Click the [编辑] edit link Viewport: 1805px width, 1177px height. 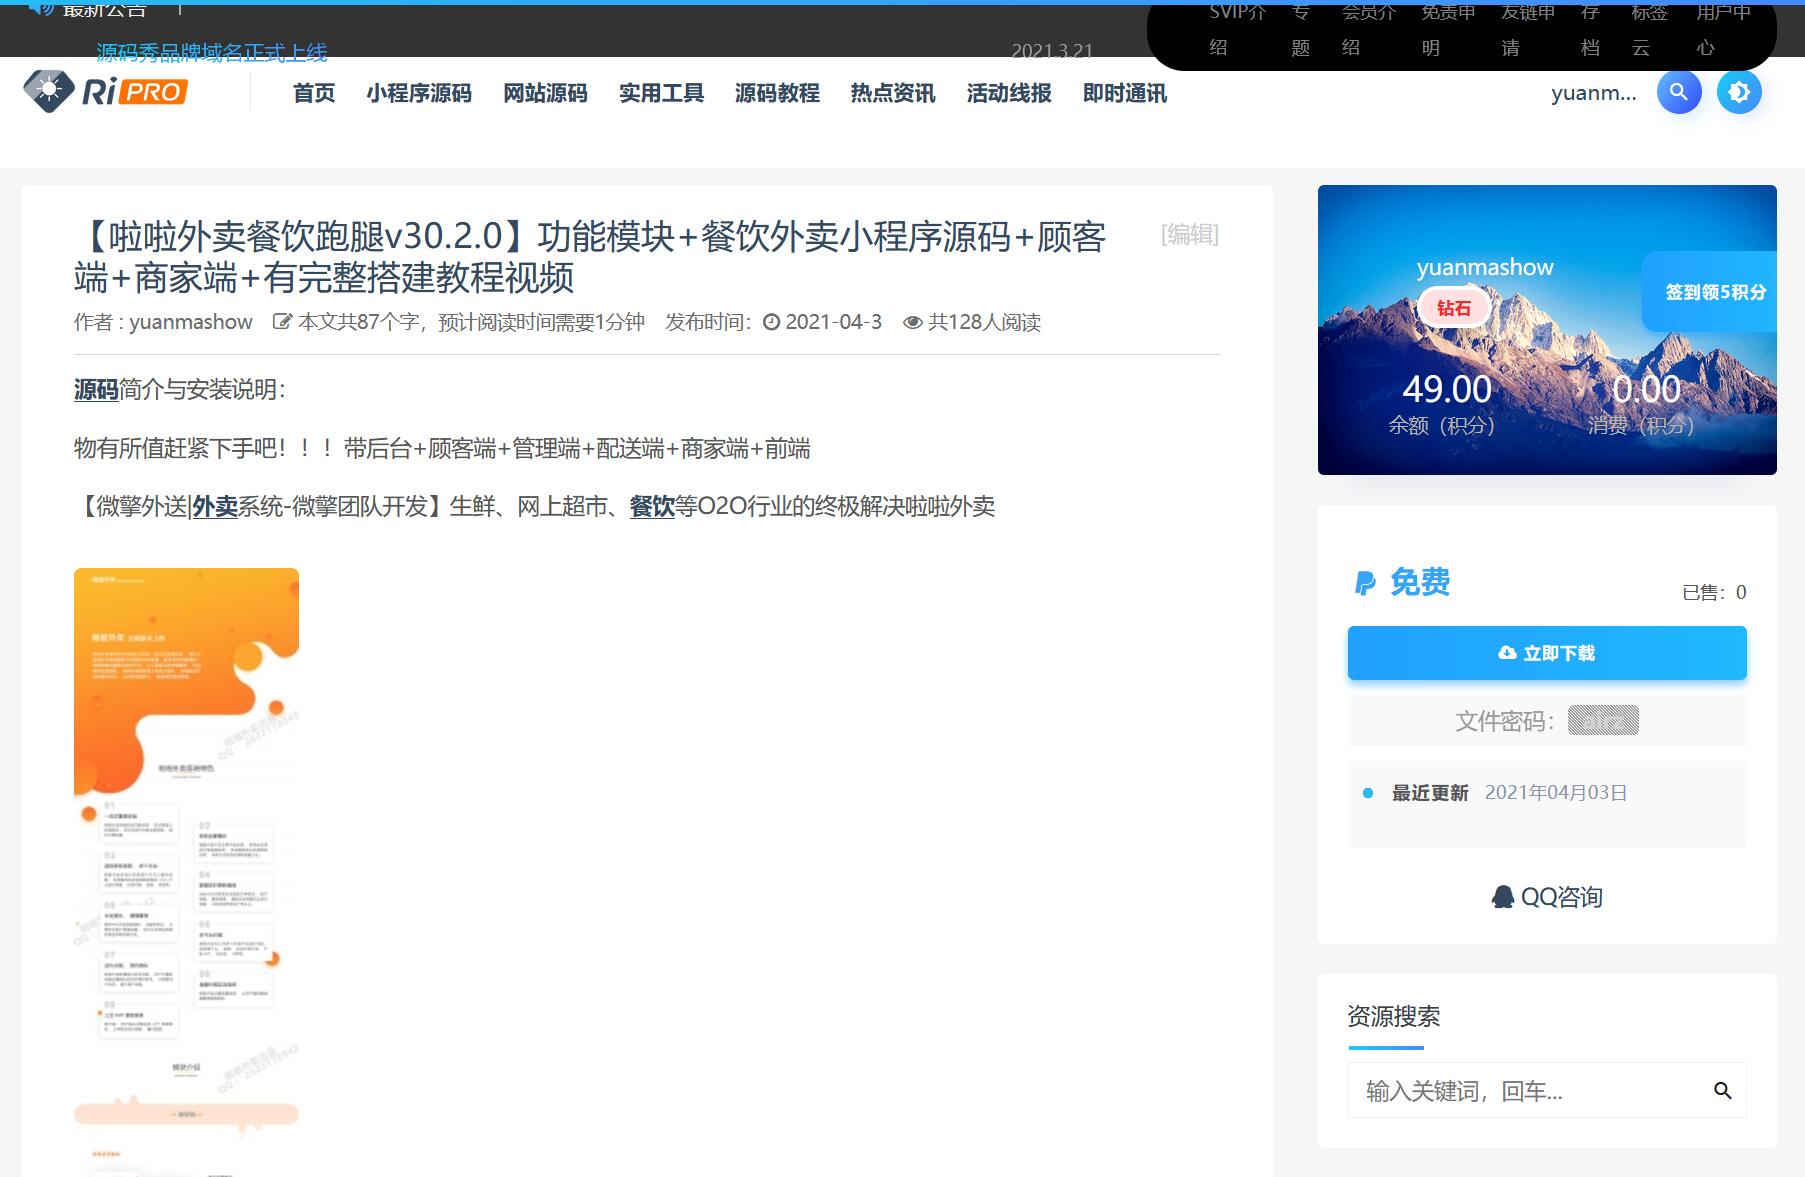pyautogui.click(x=1189, y=234)
